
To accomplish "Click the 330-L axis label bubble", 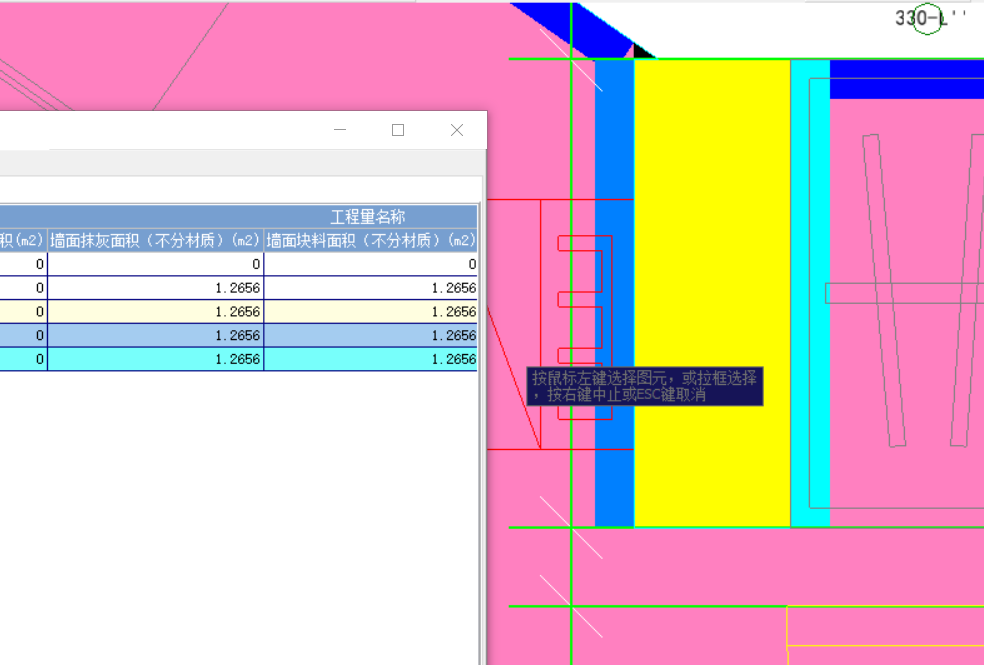I will (928, 19).
